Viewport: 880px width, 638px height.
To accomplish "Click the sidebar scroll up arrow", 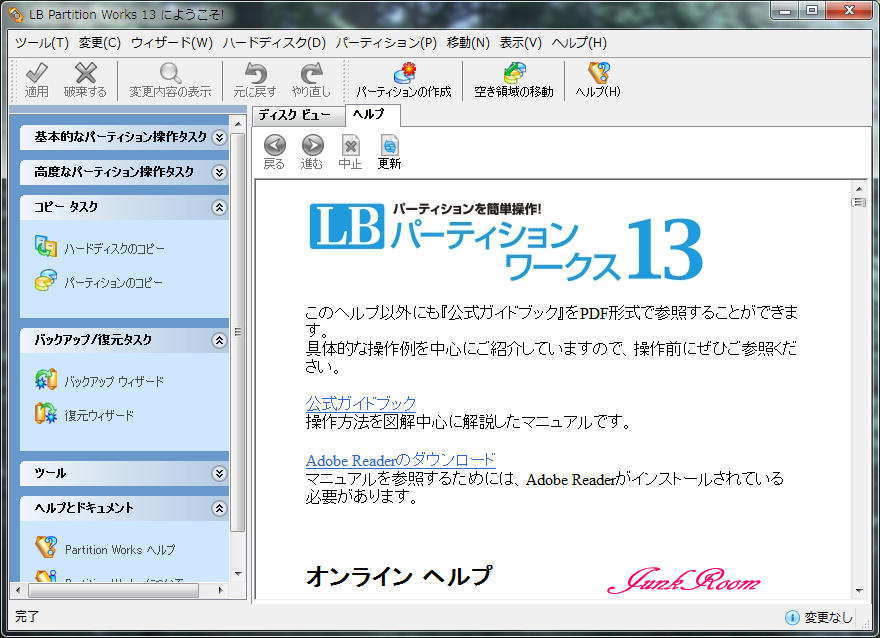I will coord(238,123).
